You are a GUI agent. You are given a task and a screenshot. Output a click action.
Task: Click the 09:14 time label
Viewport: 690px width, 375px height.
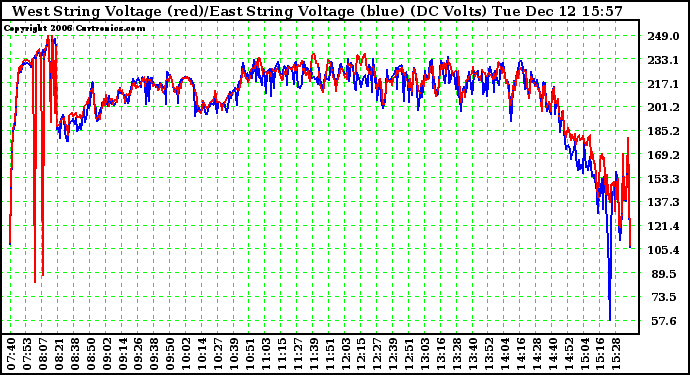click(122, 354)
